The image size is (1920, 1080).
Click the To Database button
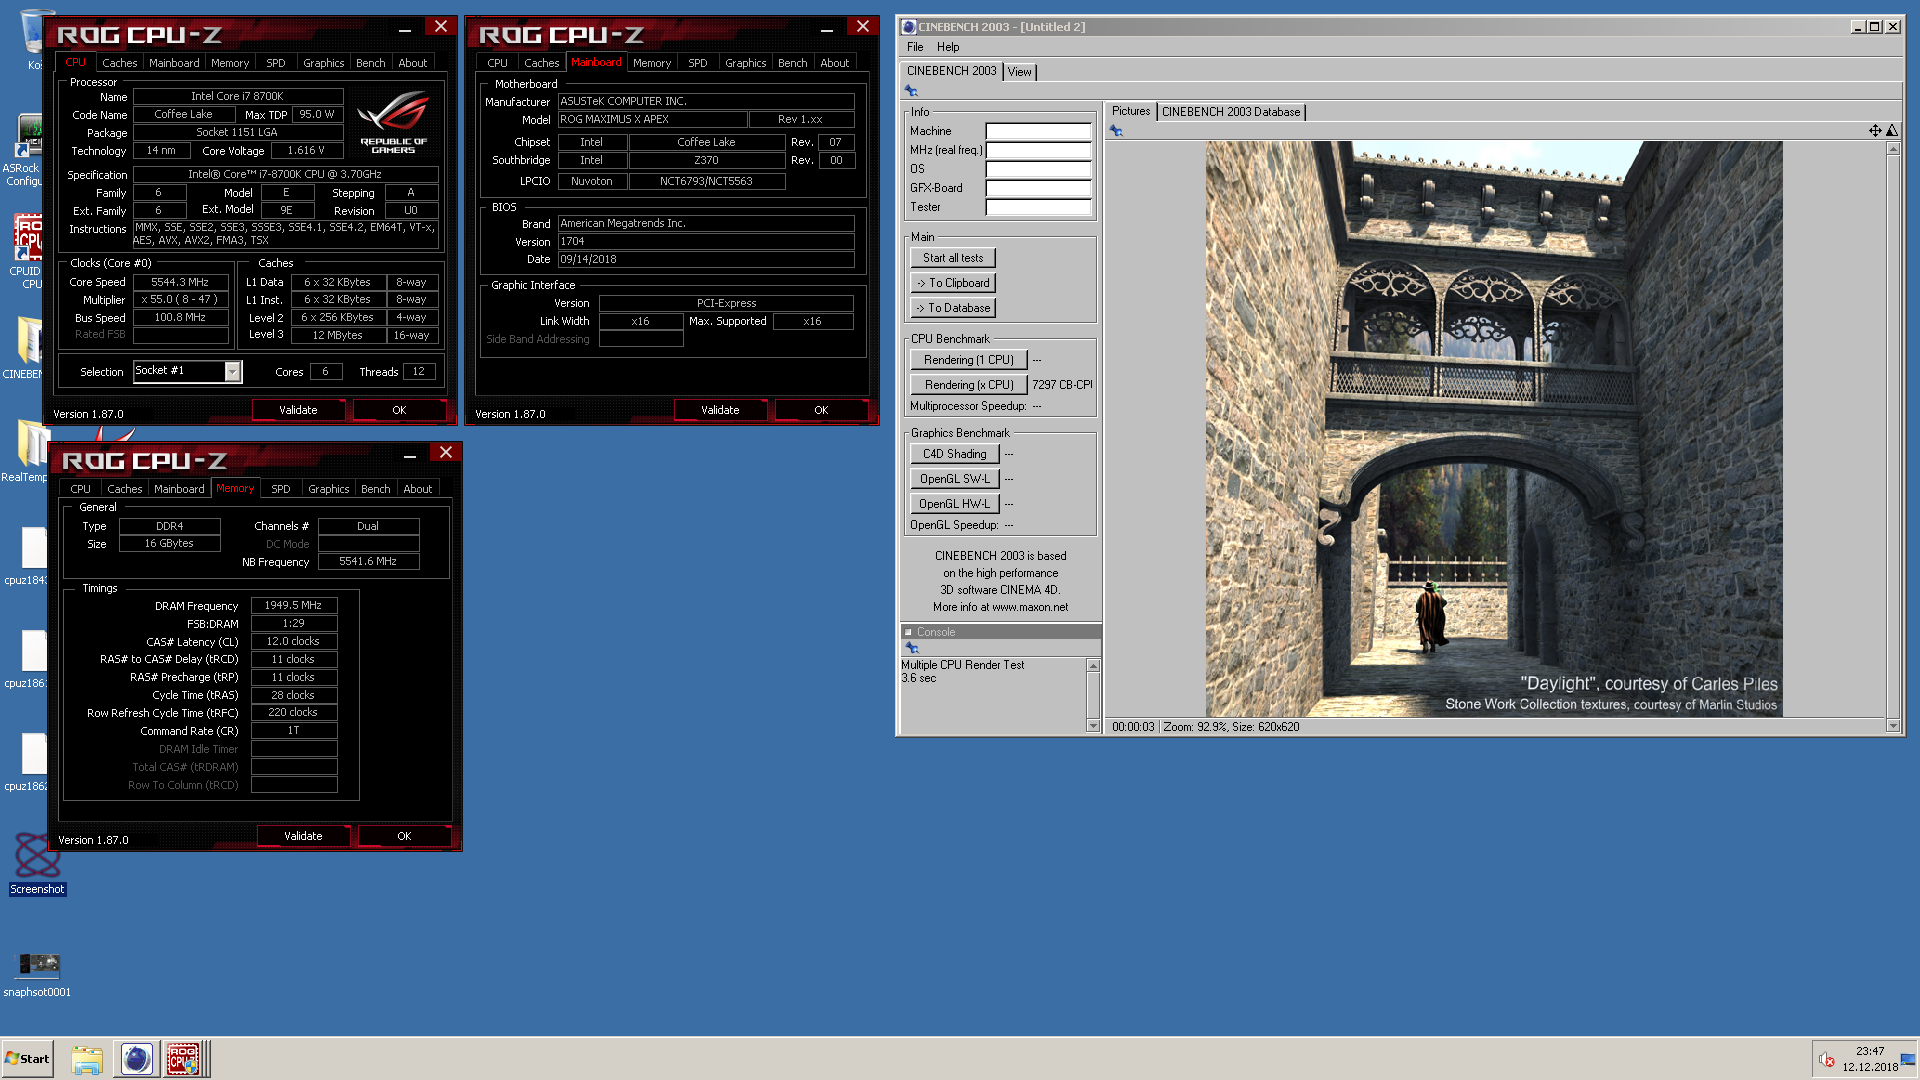[x=952, y=308]
